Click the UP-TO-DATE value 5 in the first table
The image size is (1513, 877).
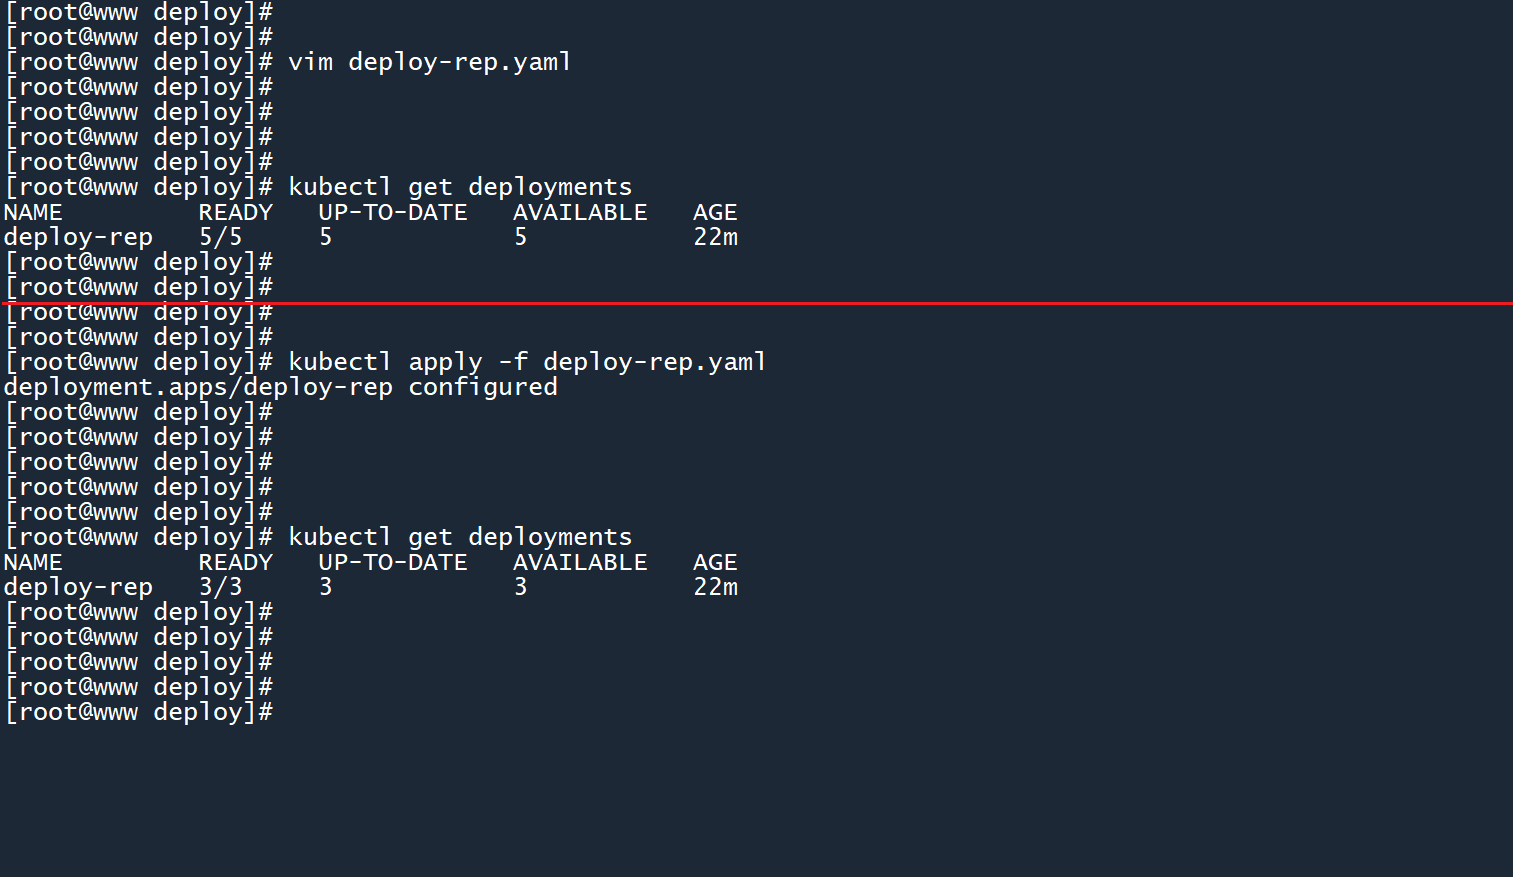coord(325,237)
